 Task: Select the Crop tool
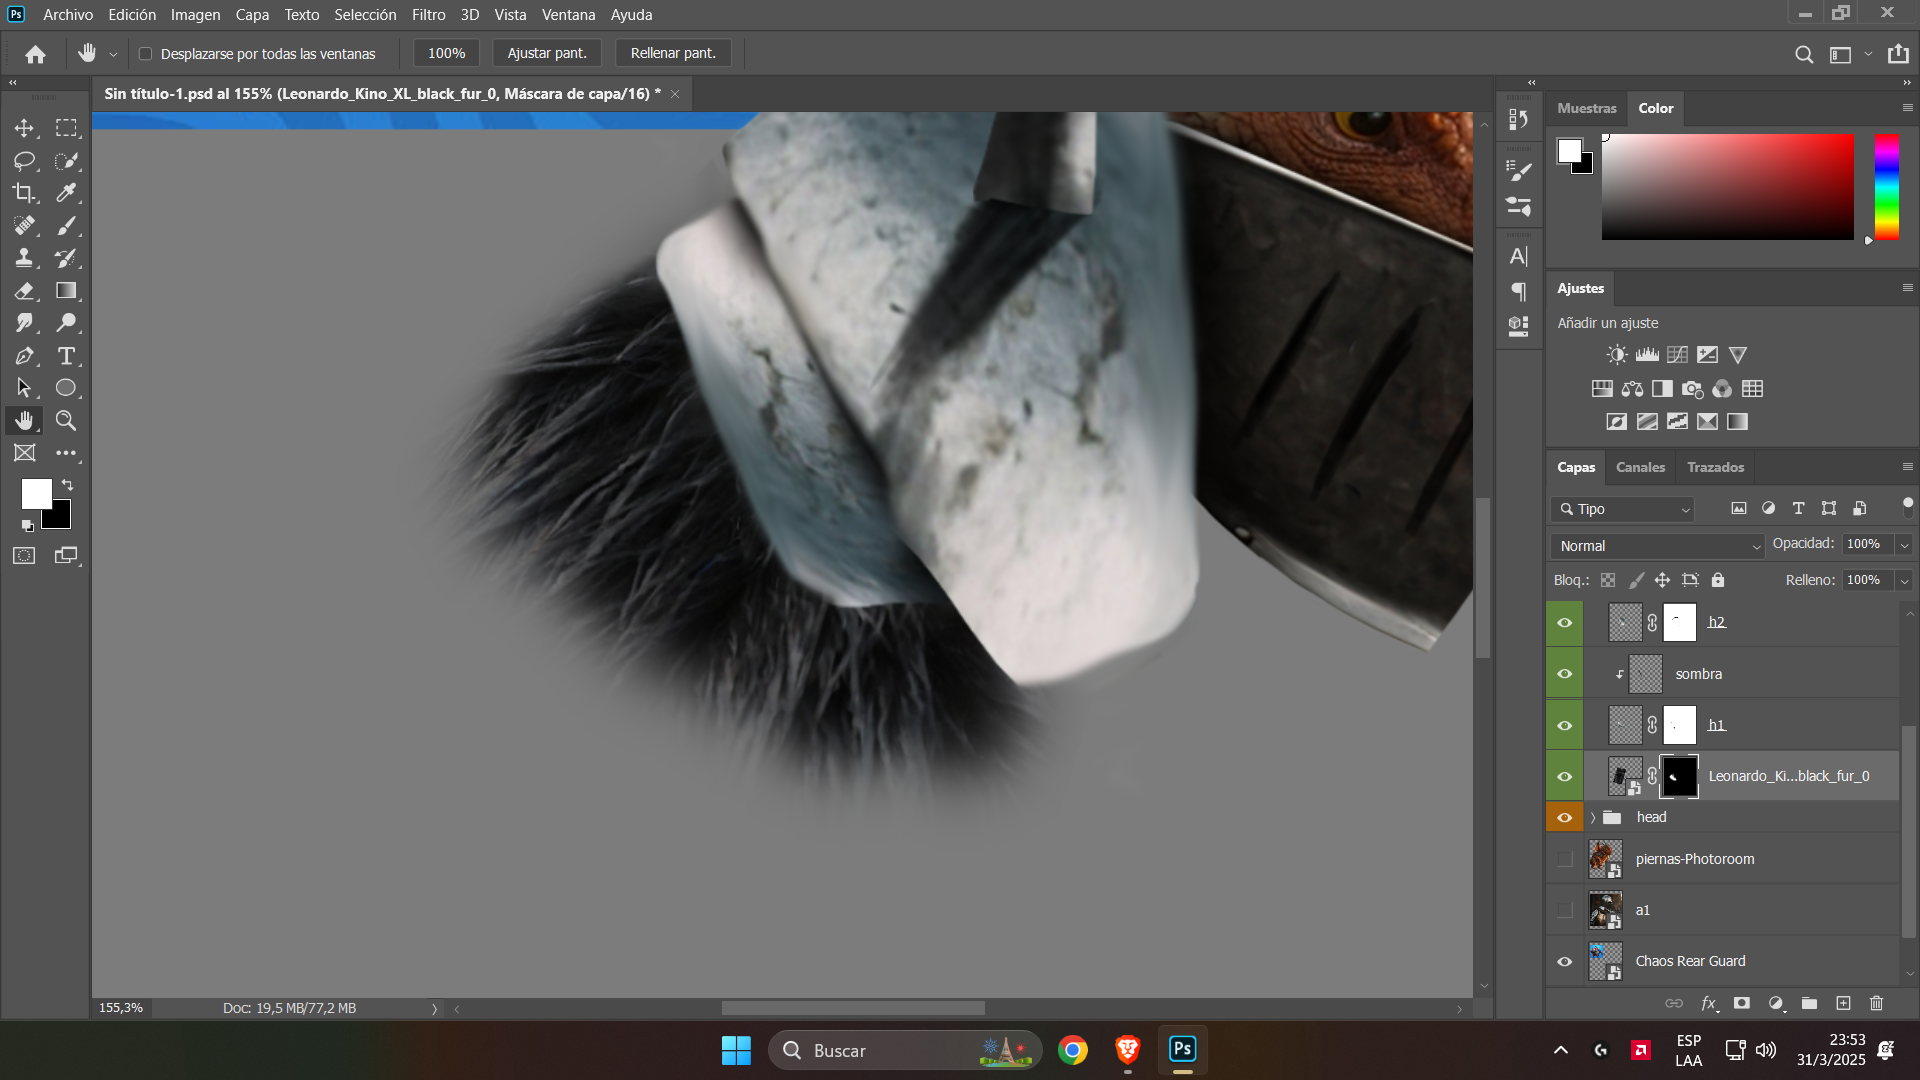click(x=25, y=193)
